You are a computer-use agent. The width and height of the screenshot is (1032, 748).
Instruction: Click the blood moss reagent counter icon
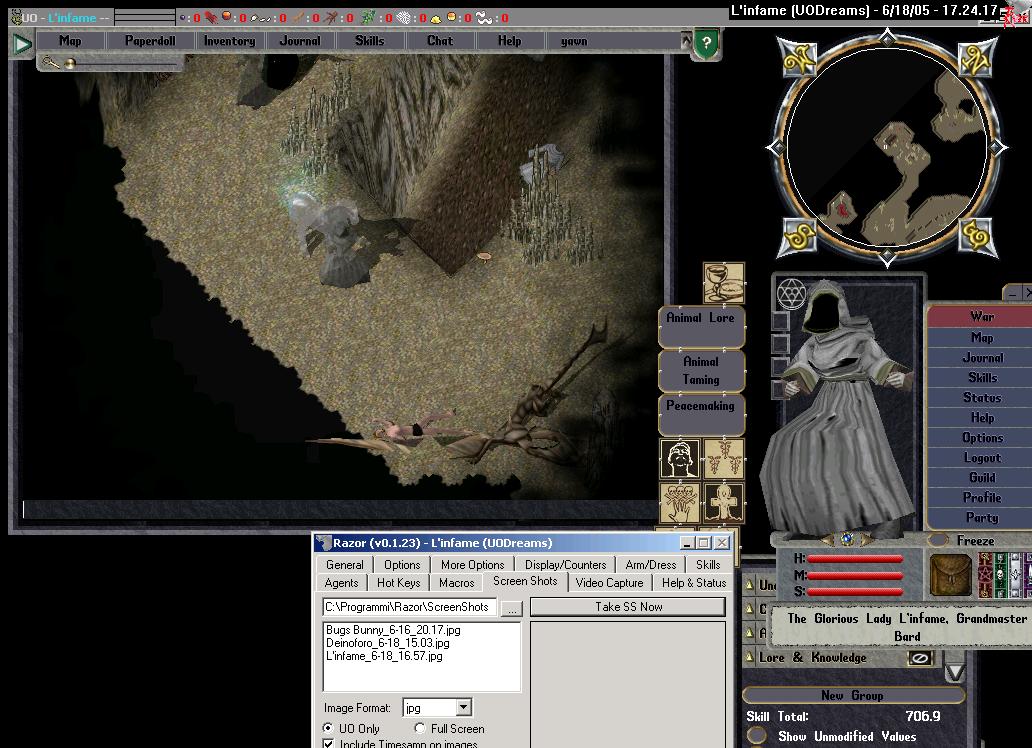[211, 18]
